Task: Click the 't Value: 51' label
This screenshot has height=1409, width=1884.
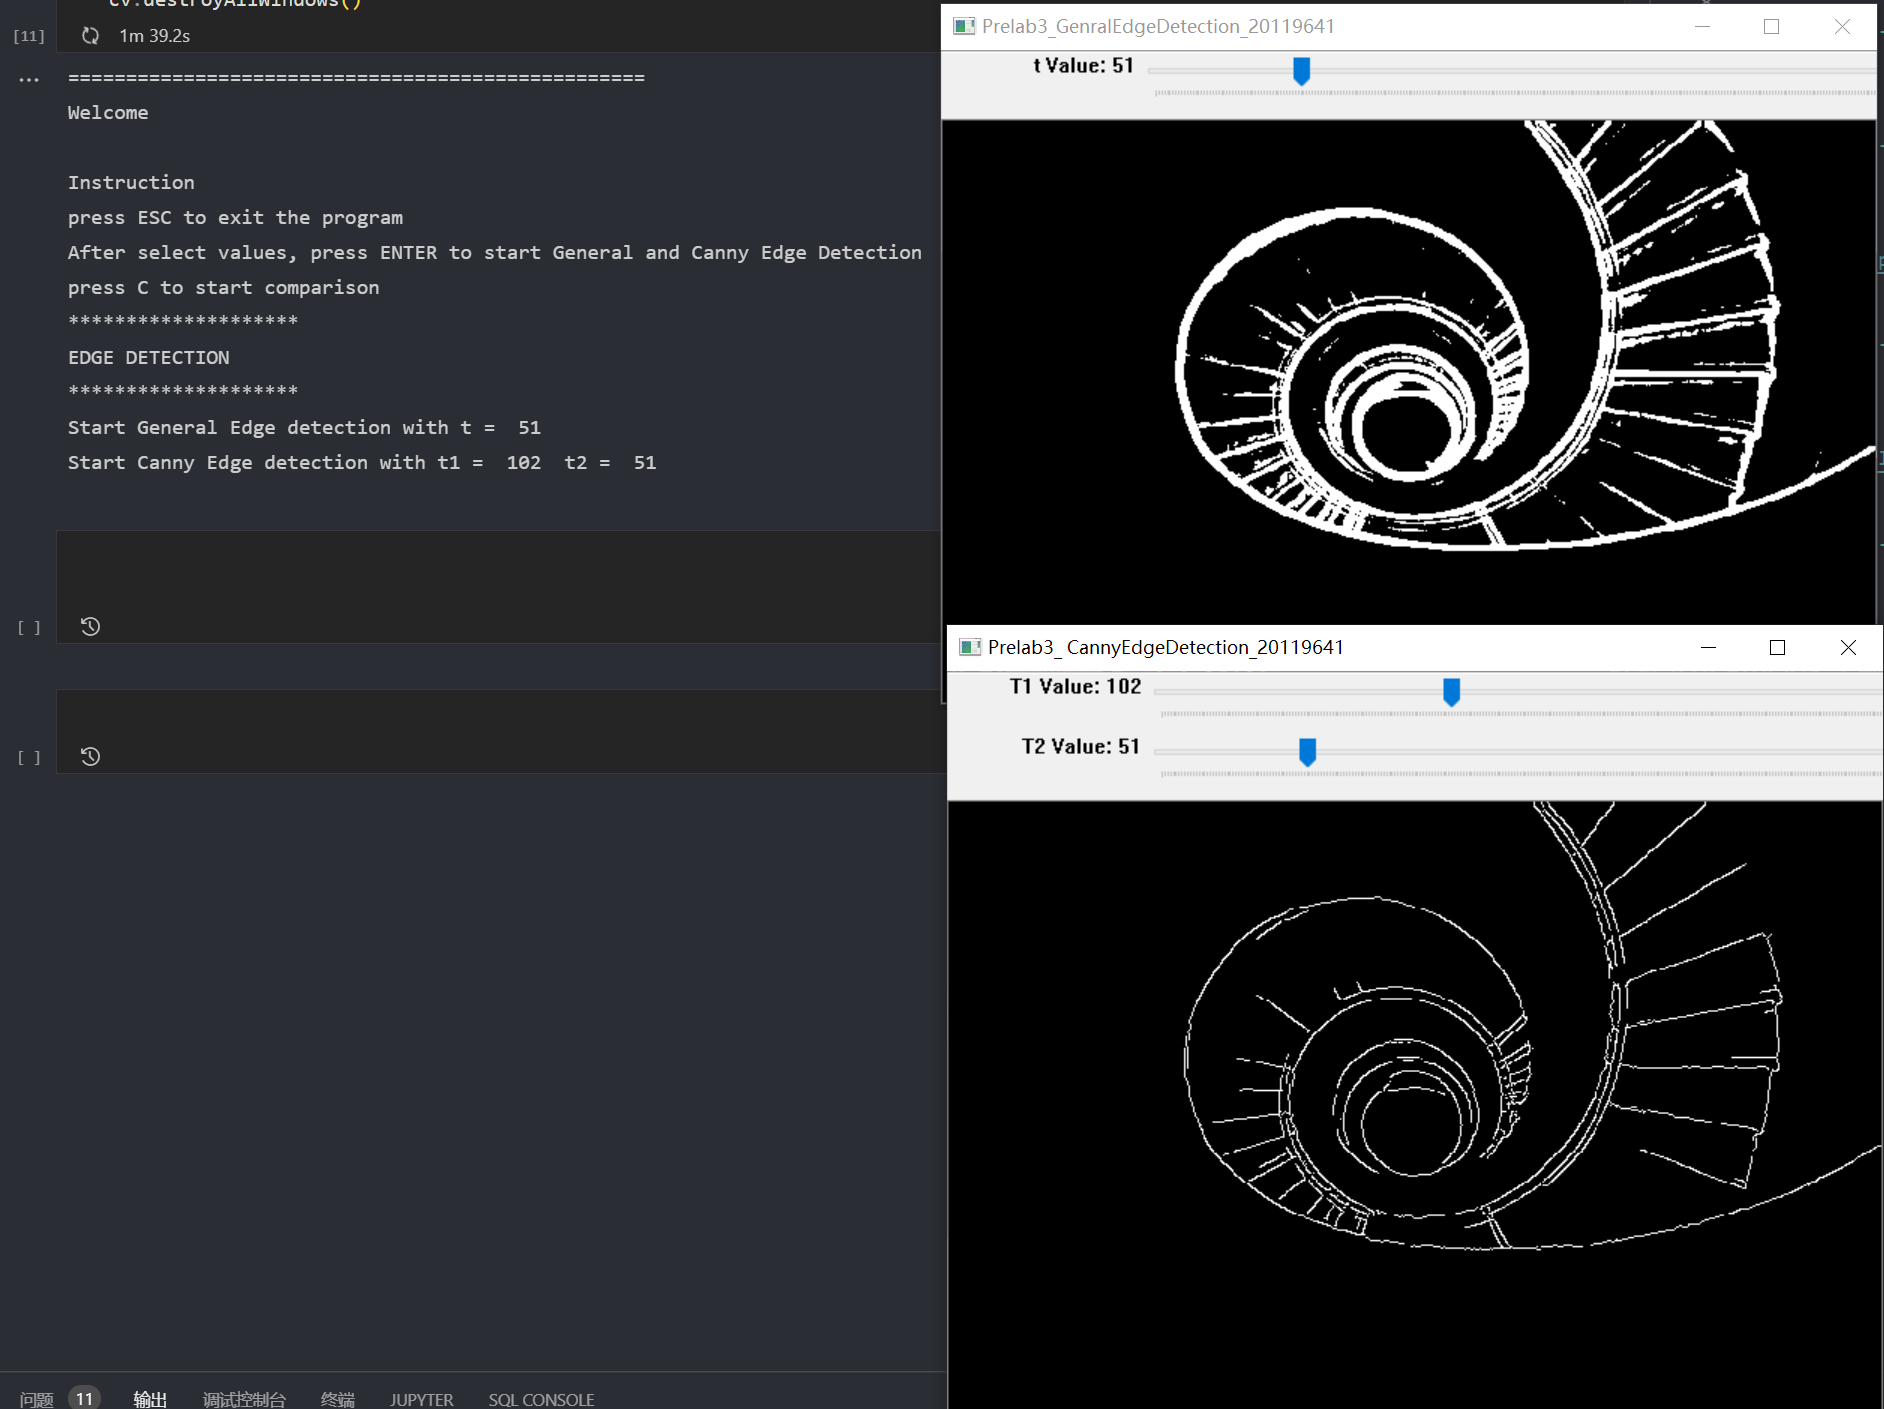Action: (1084, 66)
